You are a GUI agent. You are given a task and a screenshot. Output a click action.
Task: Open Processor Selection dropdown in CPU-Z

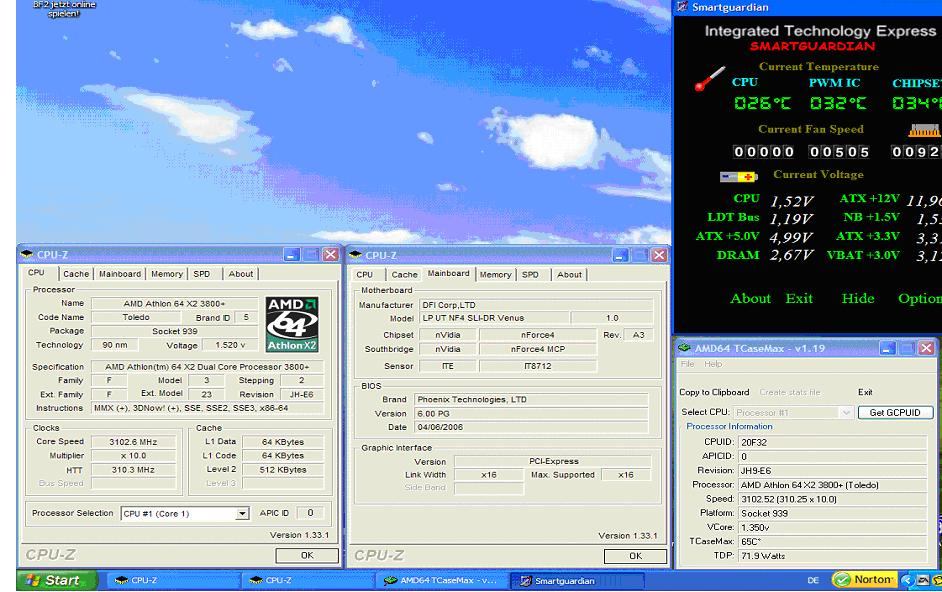pyautogui.click(x=242, y=513)
